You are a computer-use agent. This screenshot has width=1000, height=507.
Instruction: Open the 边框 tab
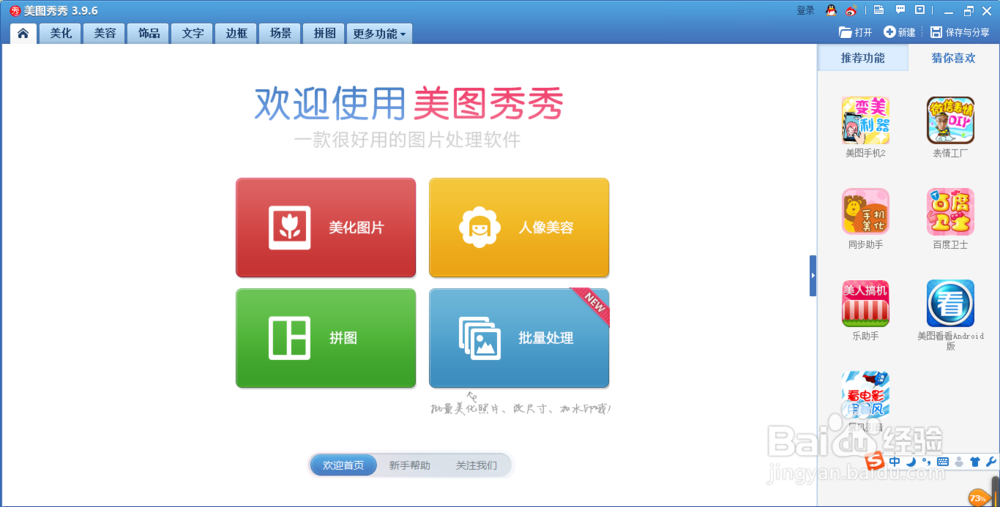pyautogui.click(x=236, y=33)
